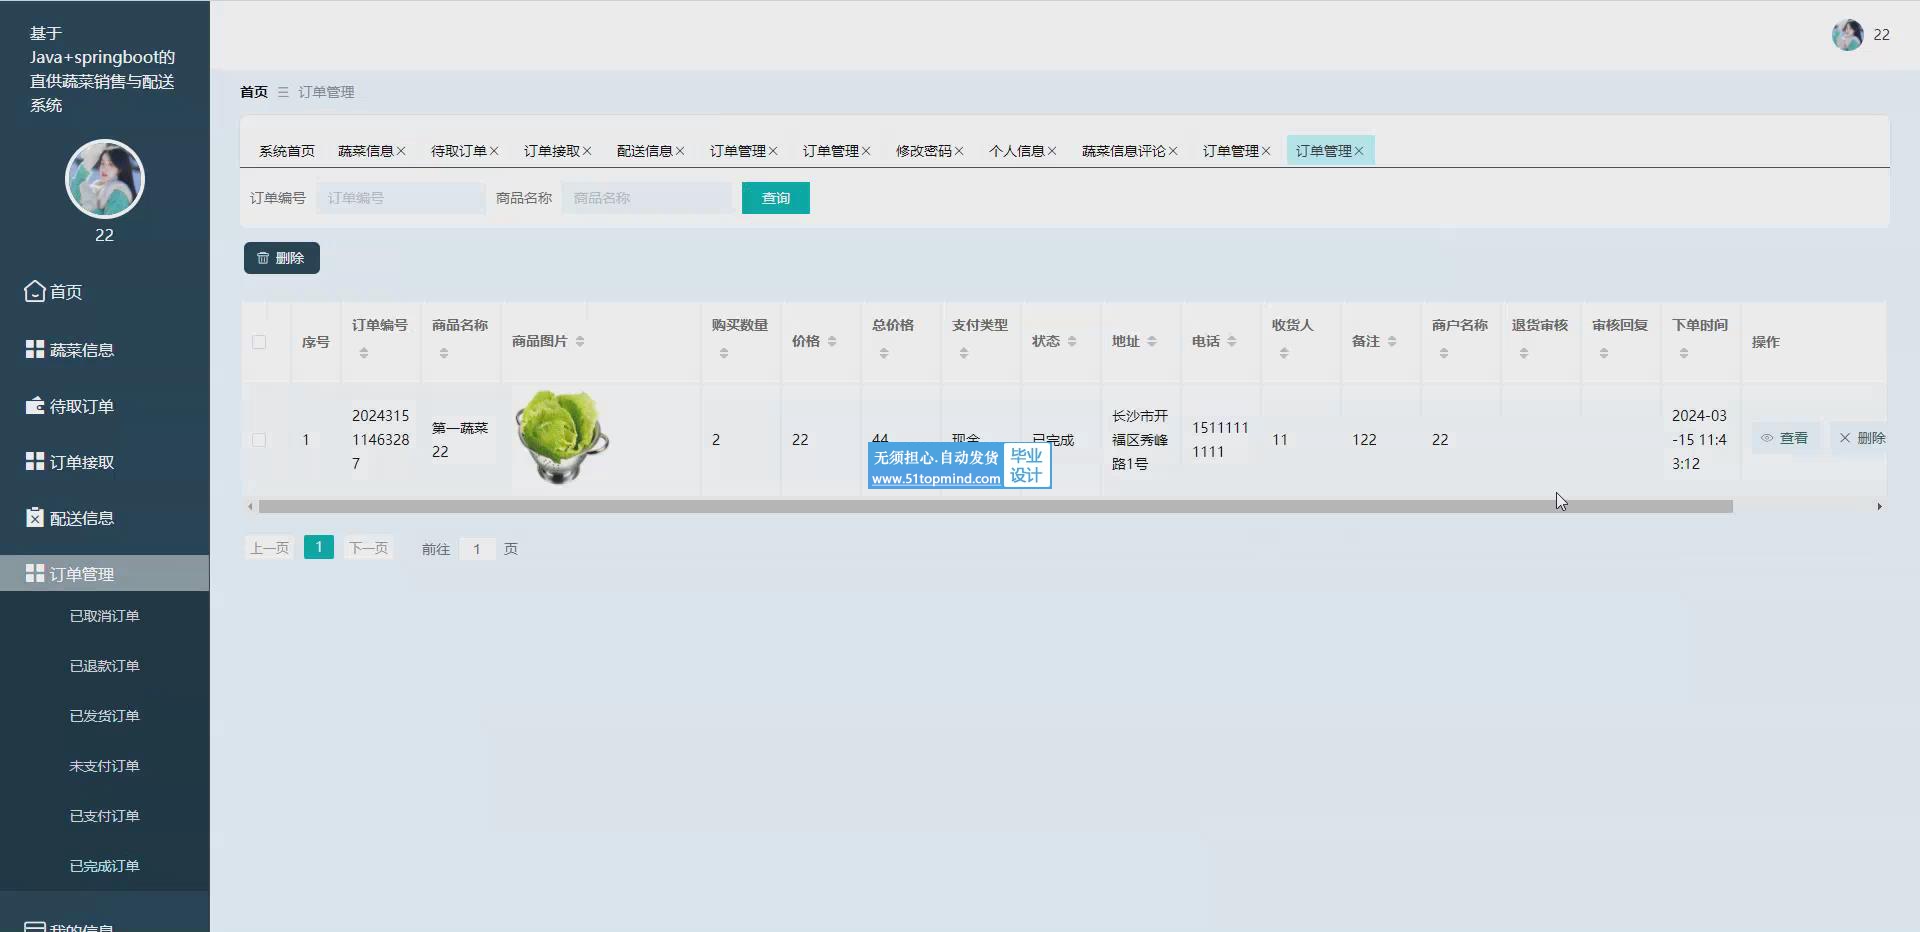Sort by 退货审核 column arrows
Viewport: 1920px width, 932px height.
pyautogui.click(x=1524, y=353)
